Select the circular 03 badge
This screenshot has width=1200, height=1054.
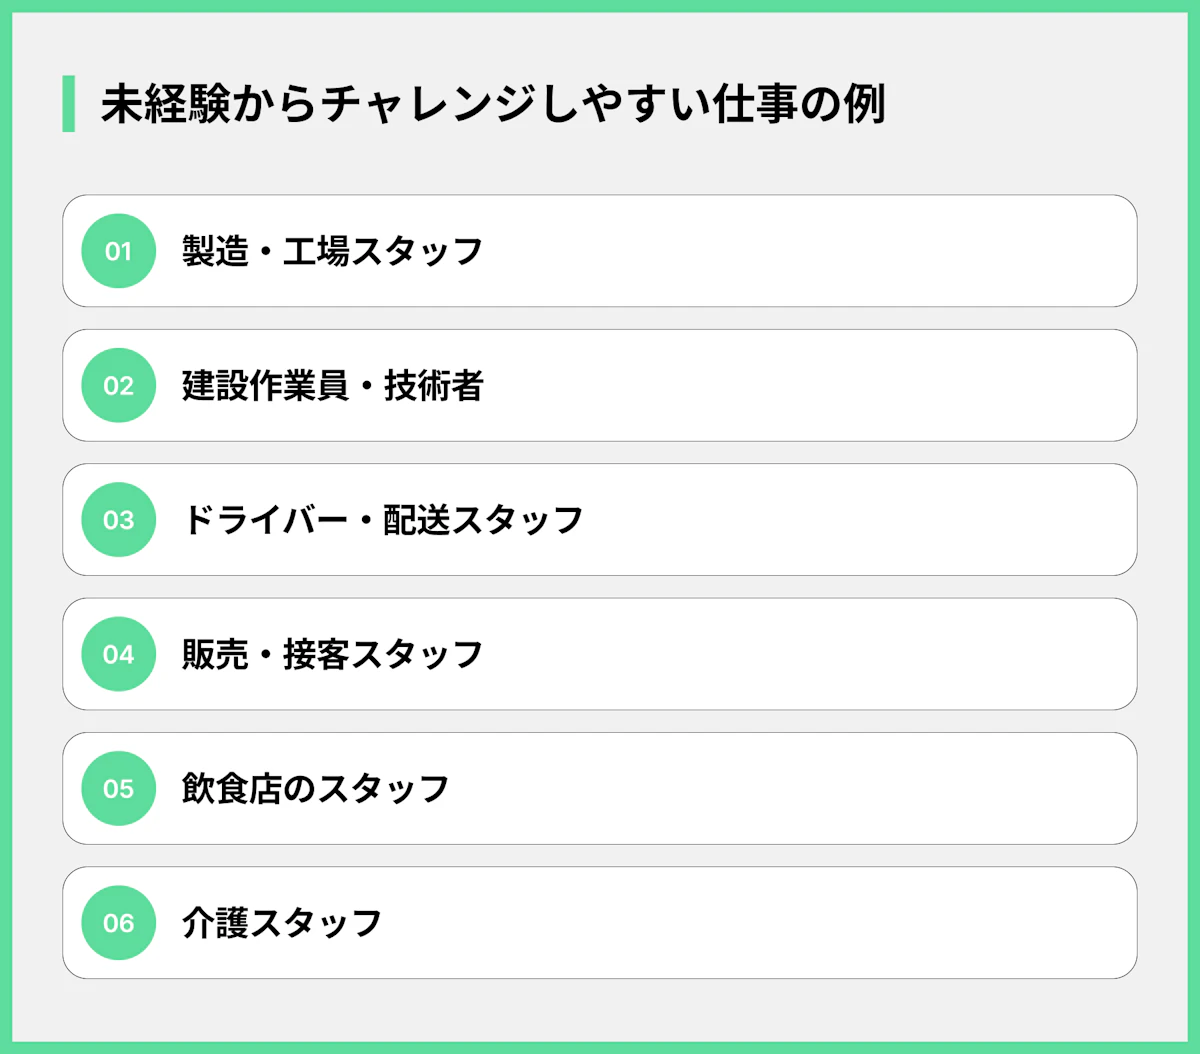118,520
